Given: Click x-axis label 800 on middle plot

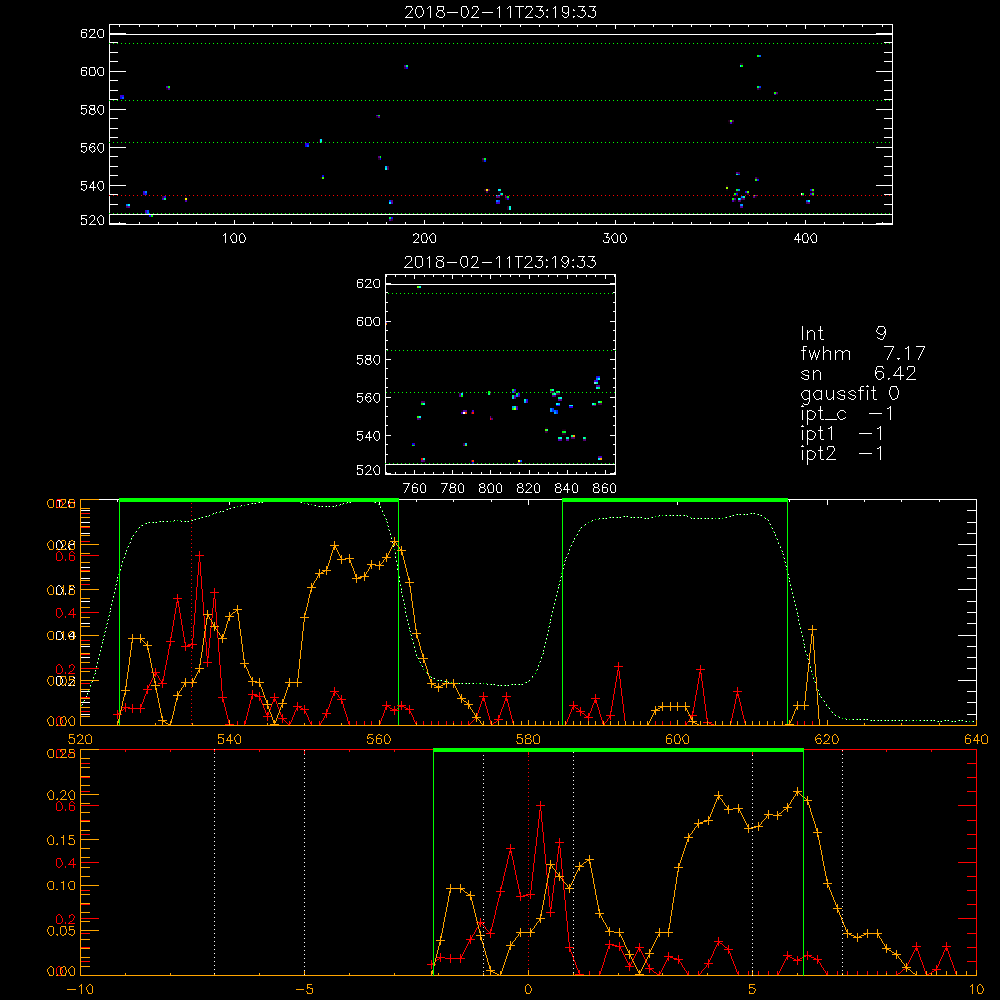Looking at the screenshot, I should tap(490, 489).
